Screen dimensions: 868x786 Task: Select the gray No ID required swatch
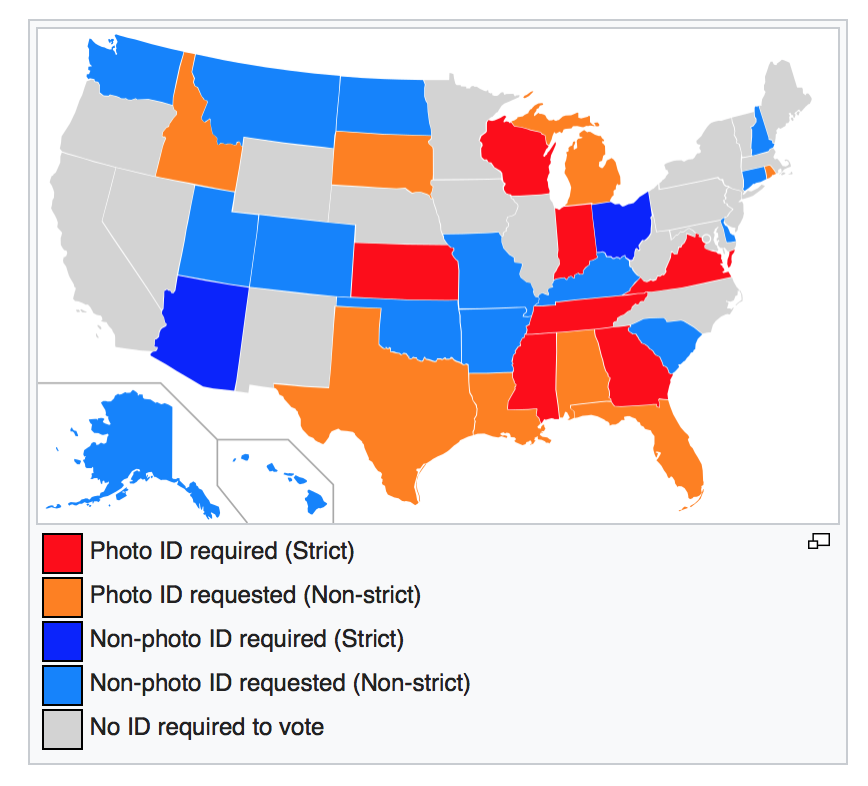[63, 729]
